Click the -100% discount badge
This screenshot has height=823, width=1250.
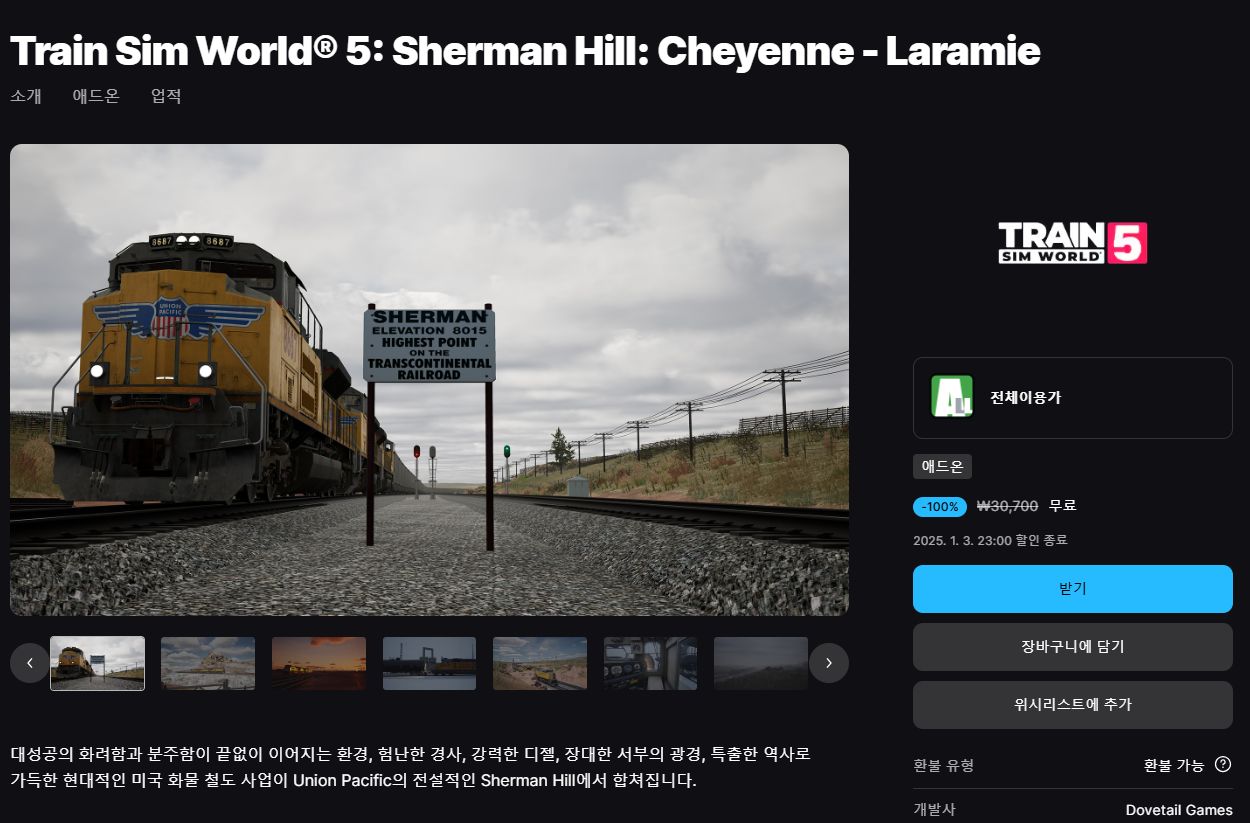click(940, 507)
